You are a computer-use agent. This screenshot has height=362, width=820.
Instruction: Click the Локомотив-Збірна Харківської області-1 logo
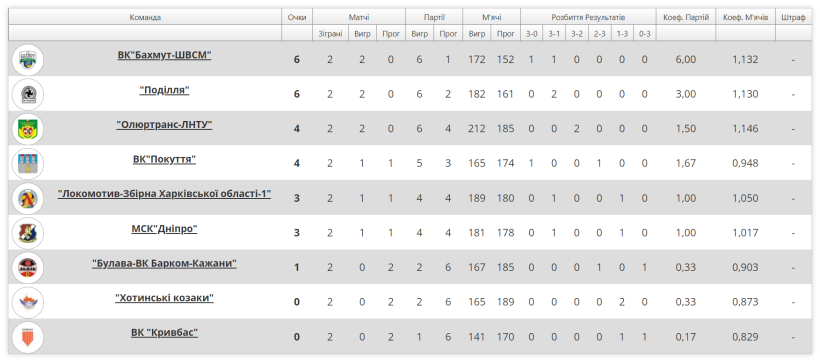pos(28,198)
